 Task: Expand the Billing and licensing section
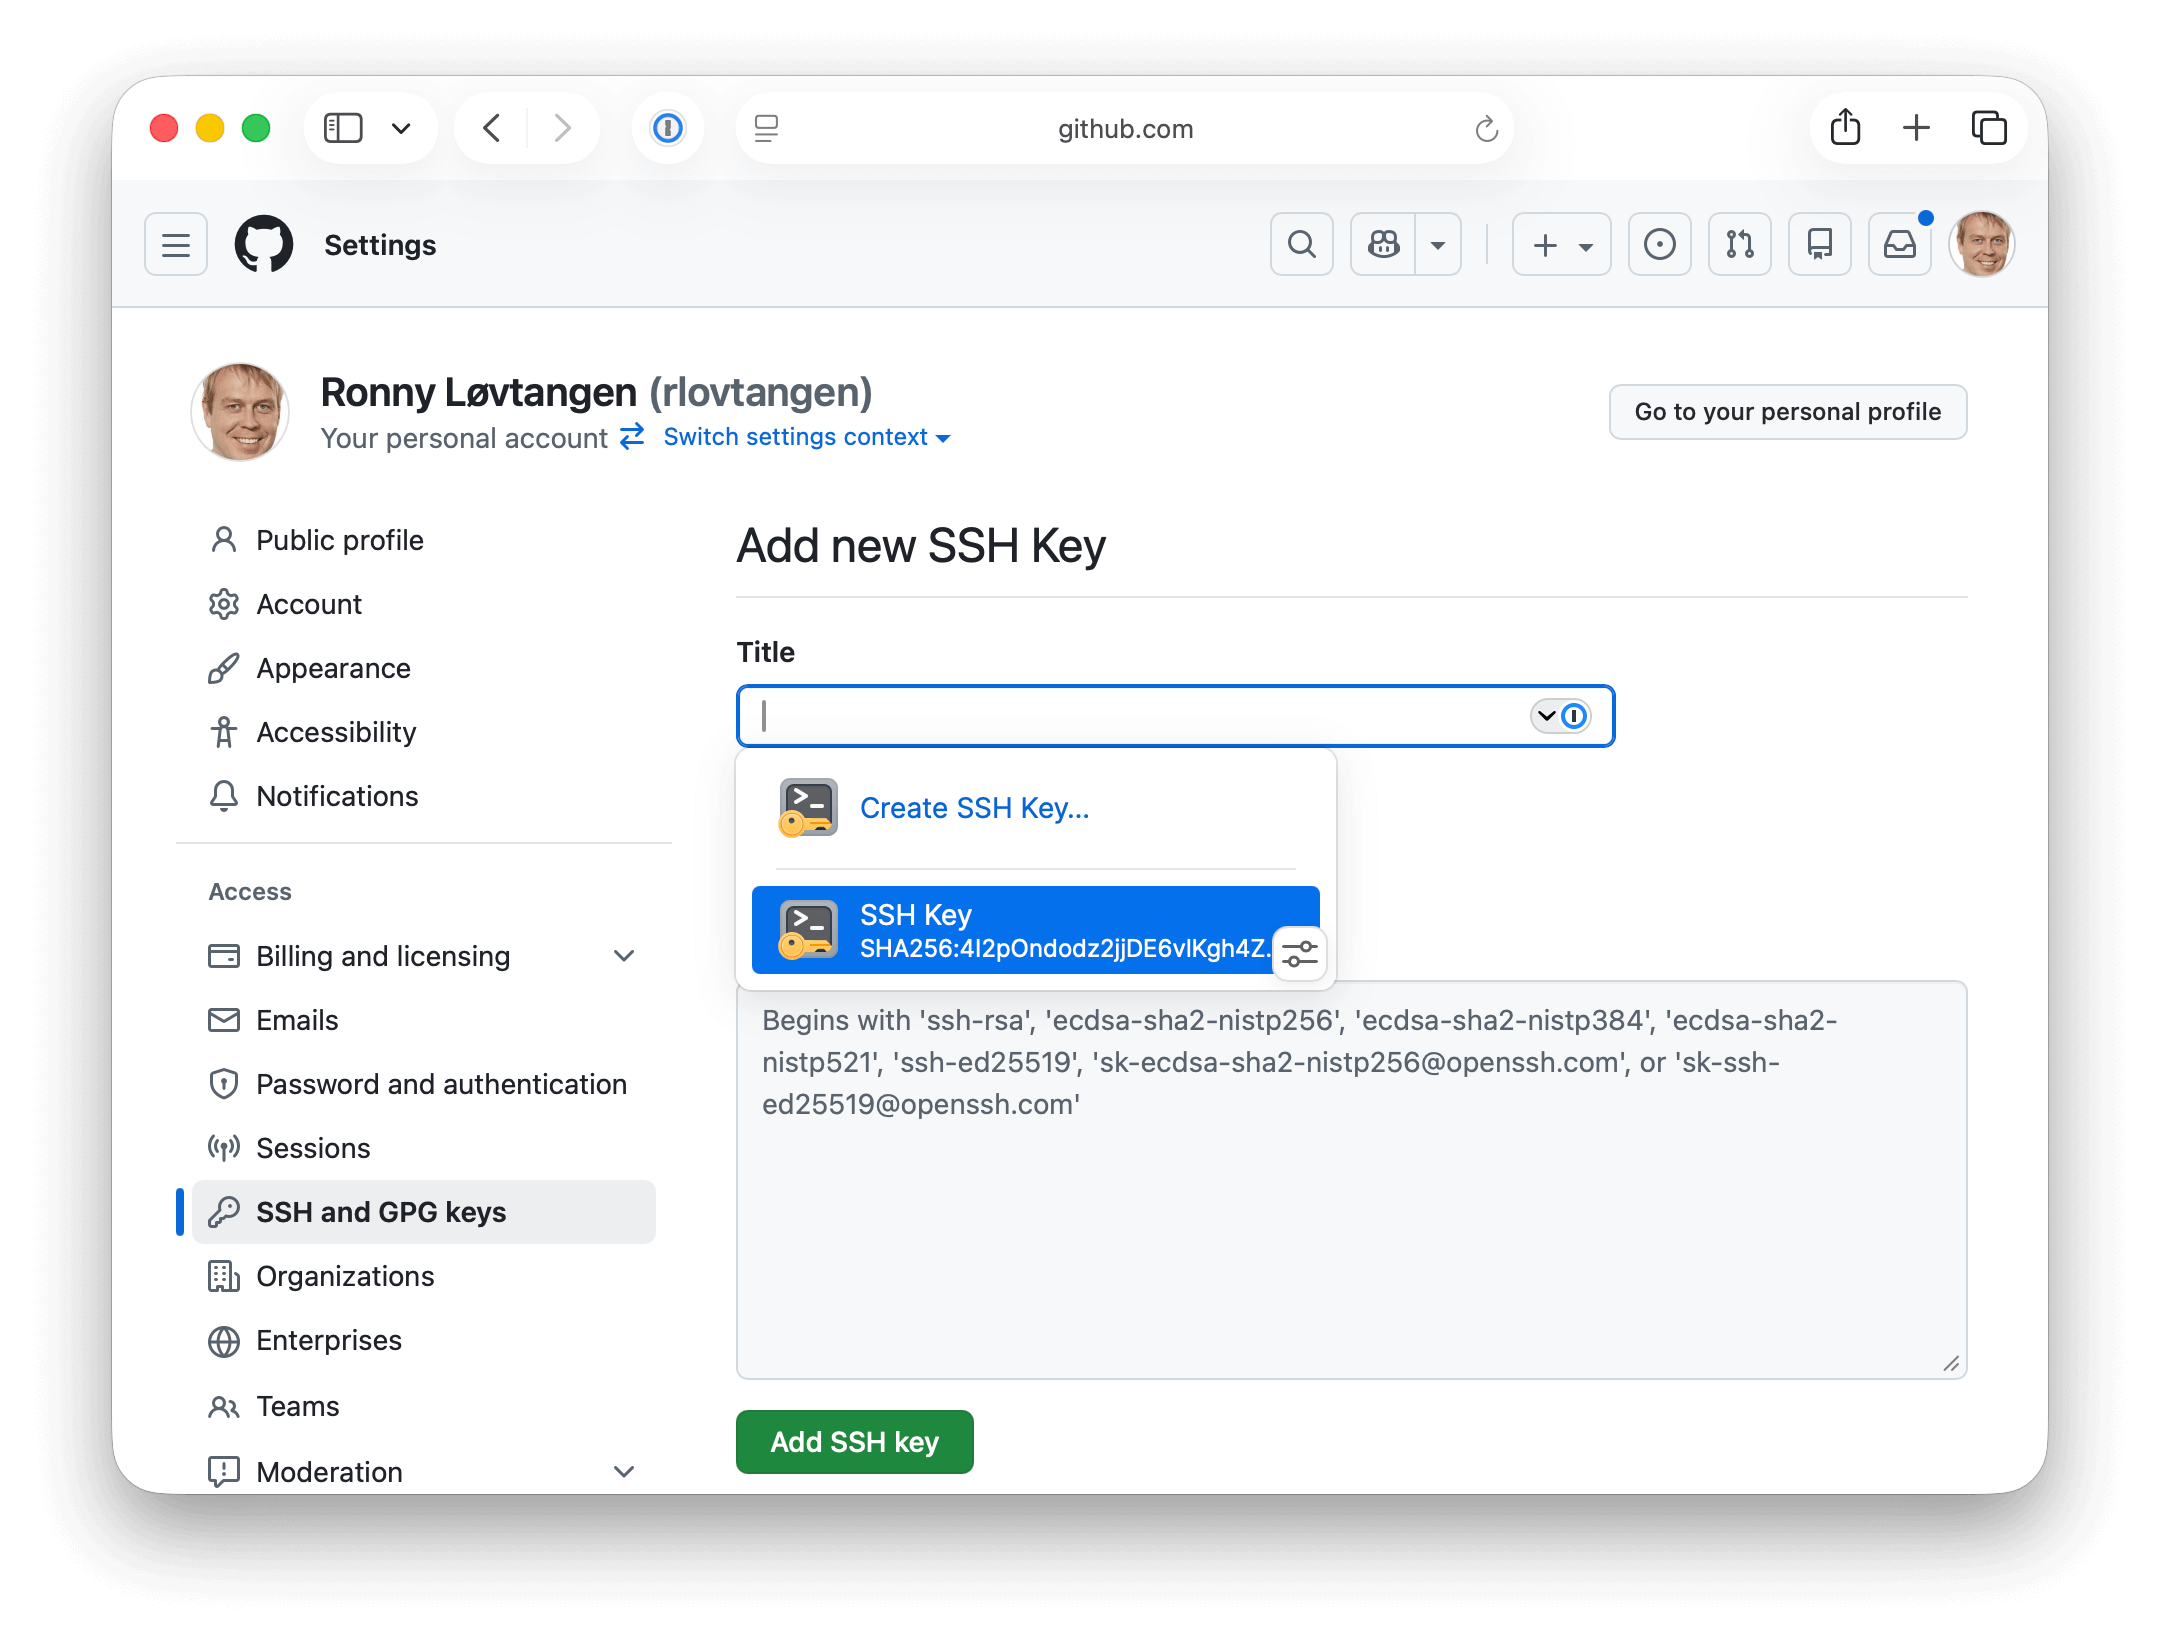pyautogui.click(x=624, y=956)
